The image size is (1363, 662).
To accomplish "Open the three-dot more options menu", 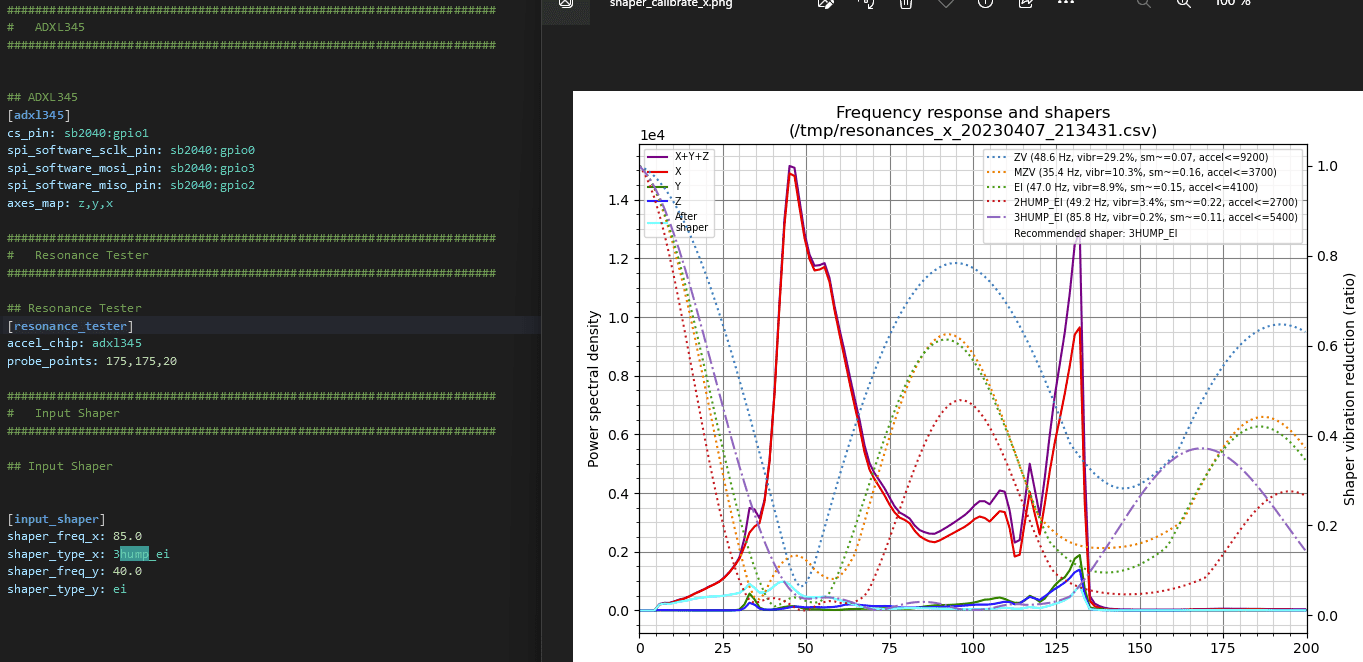I will (1066, 3).
